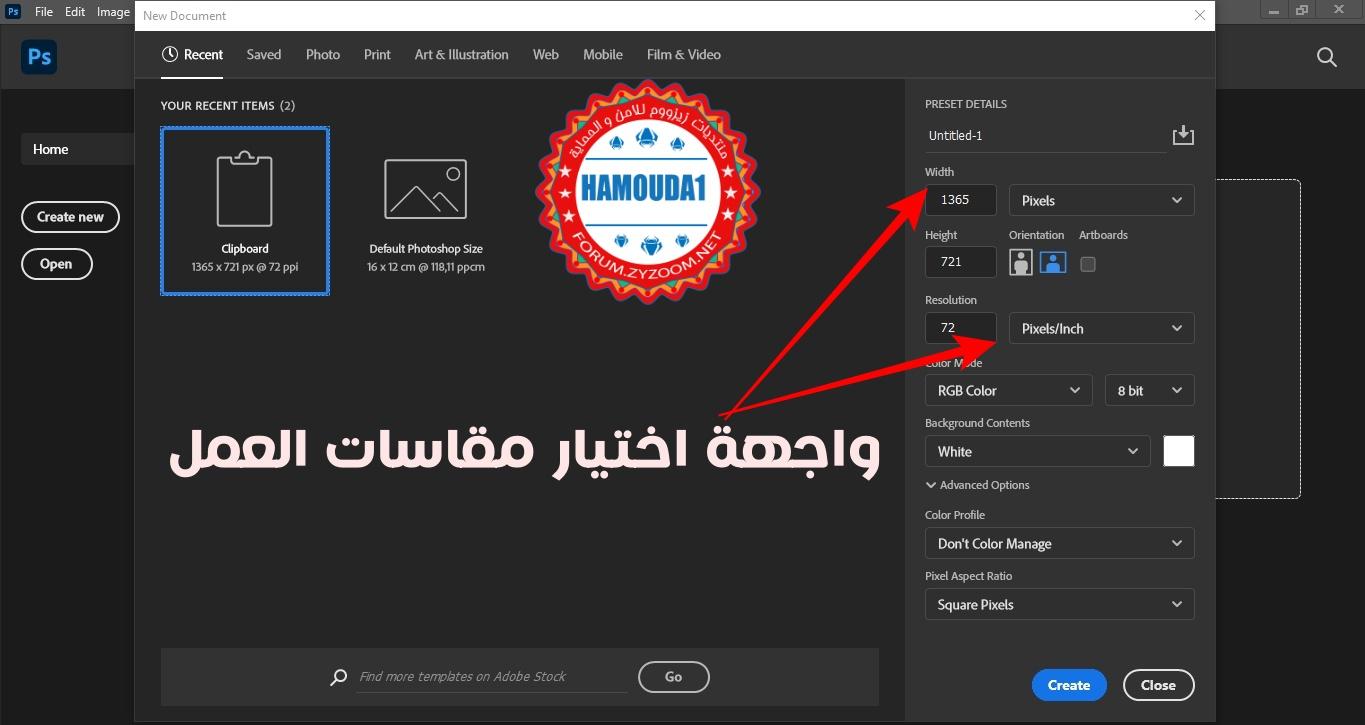1365x725 pixels.
Task: Save document preset icon next to Untitled-1
Action: coord(1183,135)
